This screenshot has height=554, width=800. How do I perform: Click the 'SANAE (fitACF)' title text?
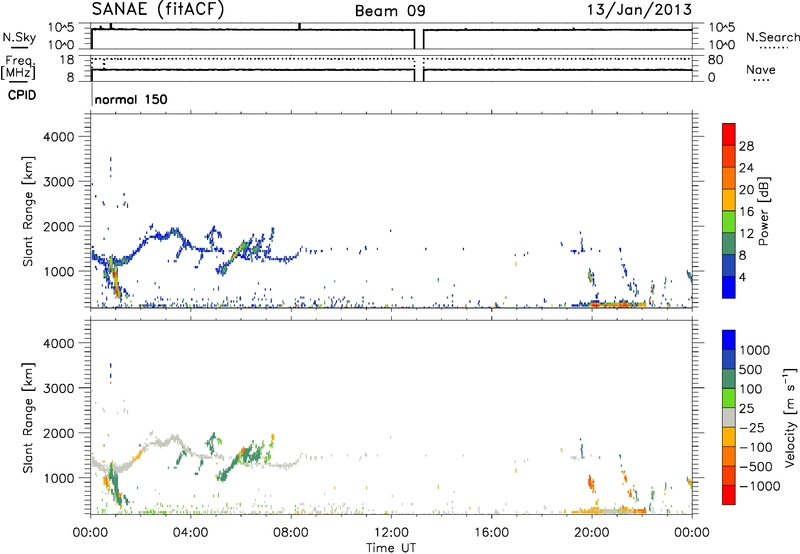pyautogui.click(x=158, y=10)
